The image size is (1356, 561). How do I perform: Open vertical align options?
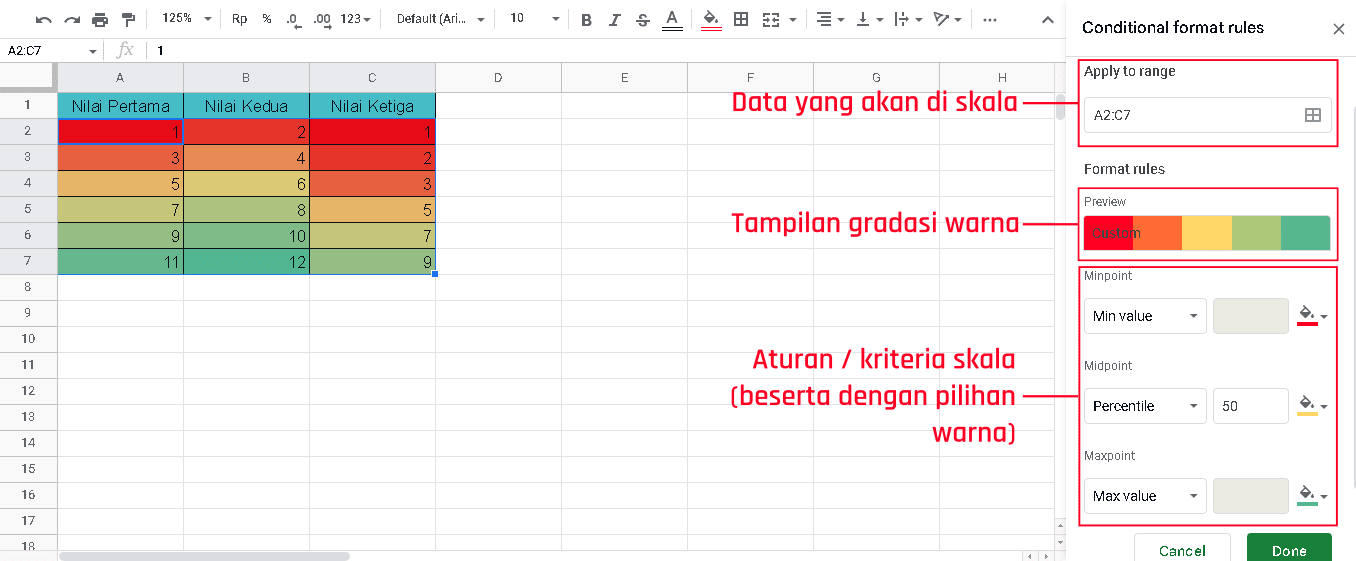point(869,19)
